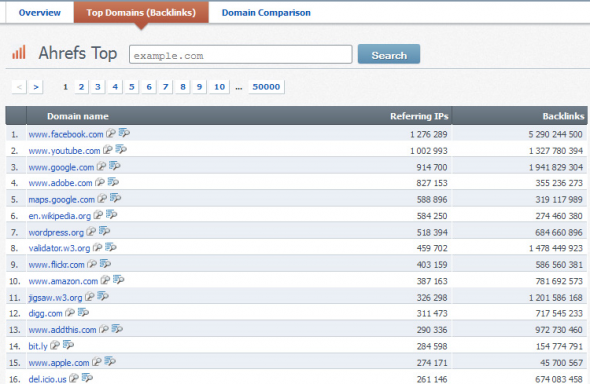Open the www.facebook.com domain link

66,134
